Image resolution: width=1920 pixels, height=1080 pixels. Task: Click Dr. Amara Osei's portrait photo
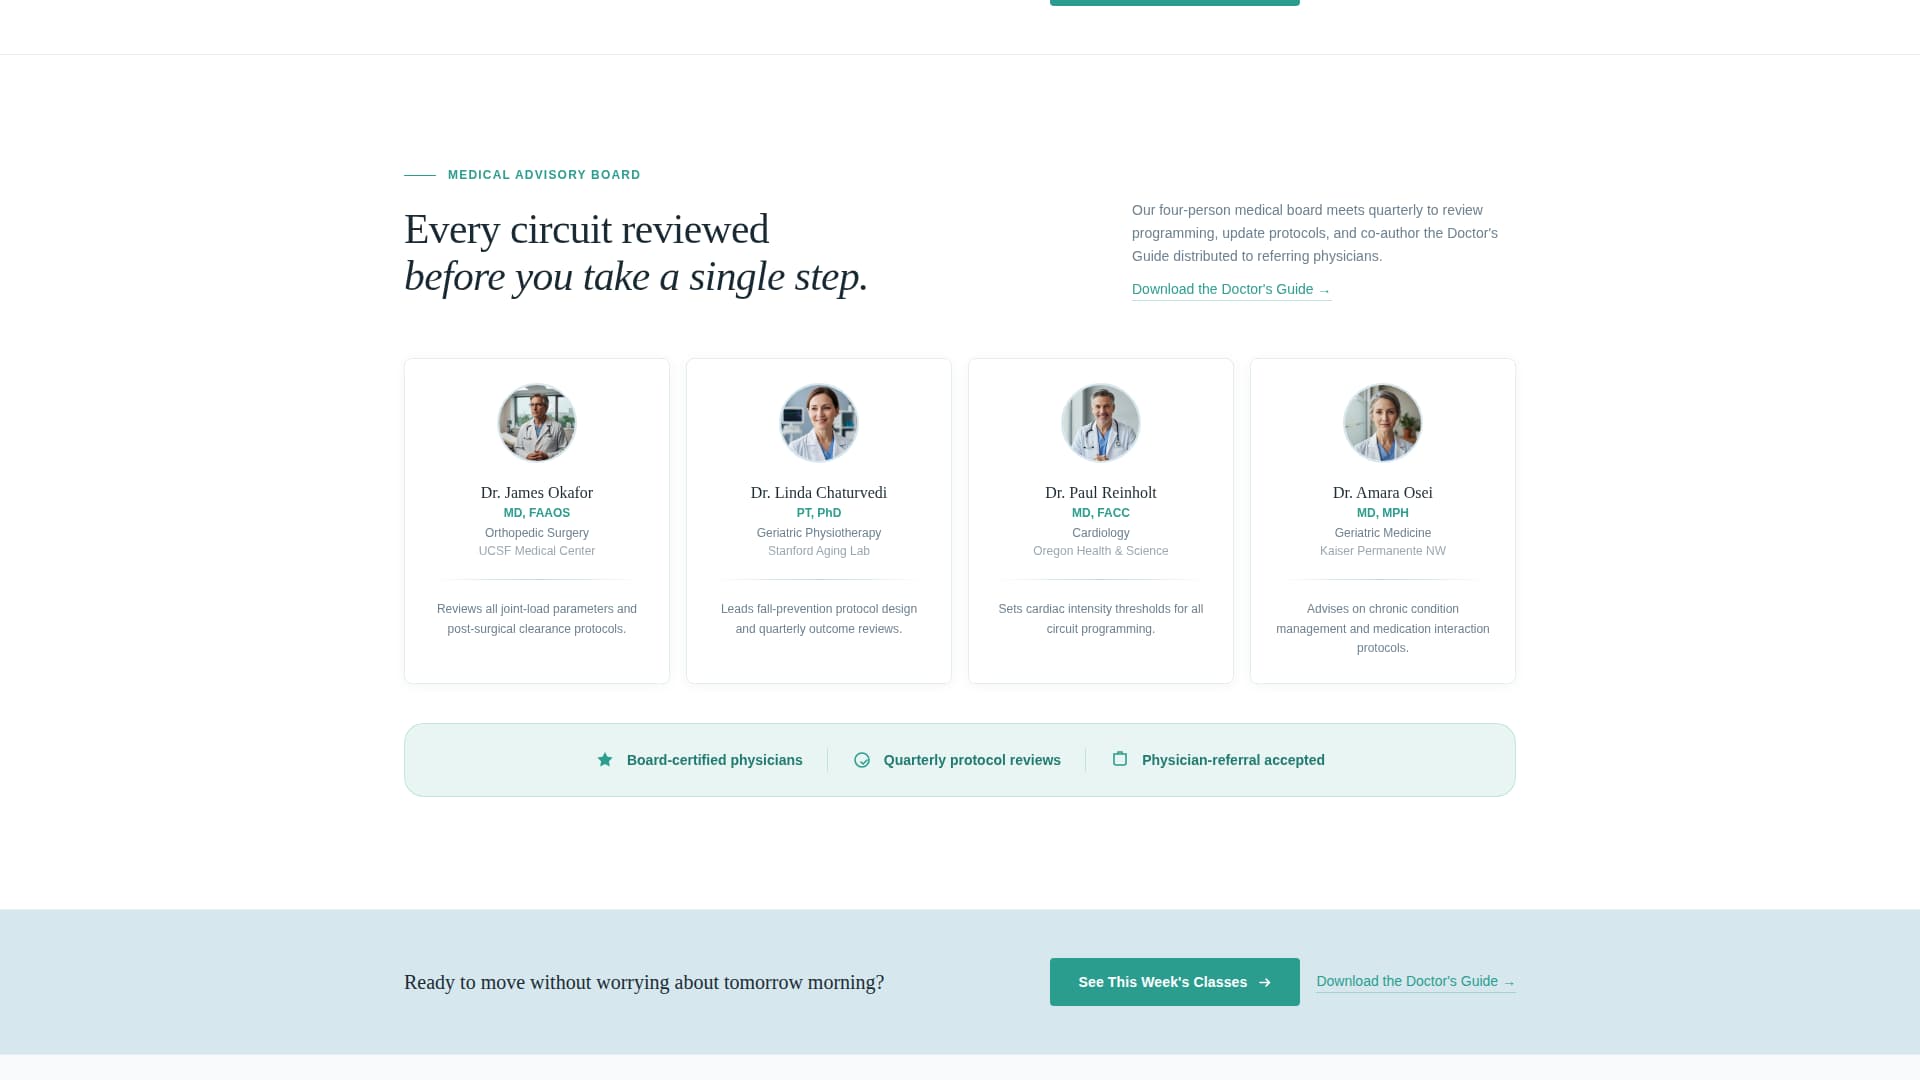1383,423
